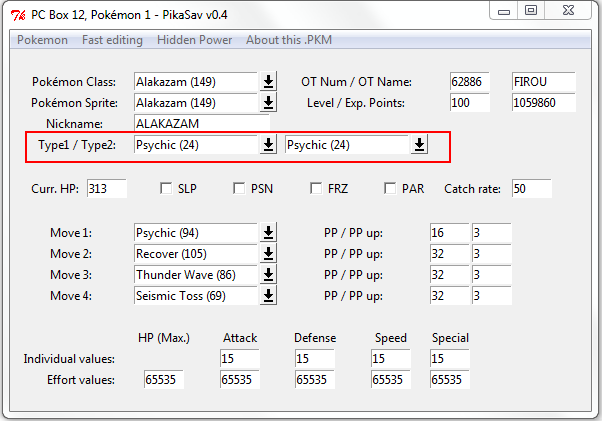Screen dimensions: 602x421
Task: Close the PikaSav window
Action: 568,10
